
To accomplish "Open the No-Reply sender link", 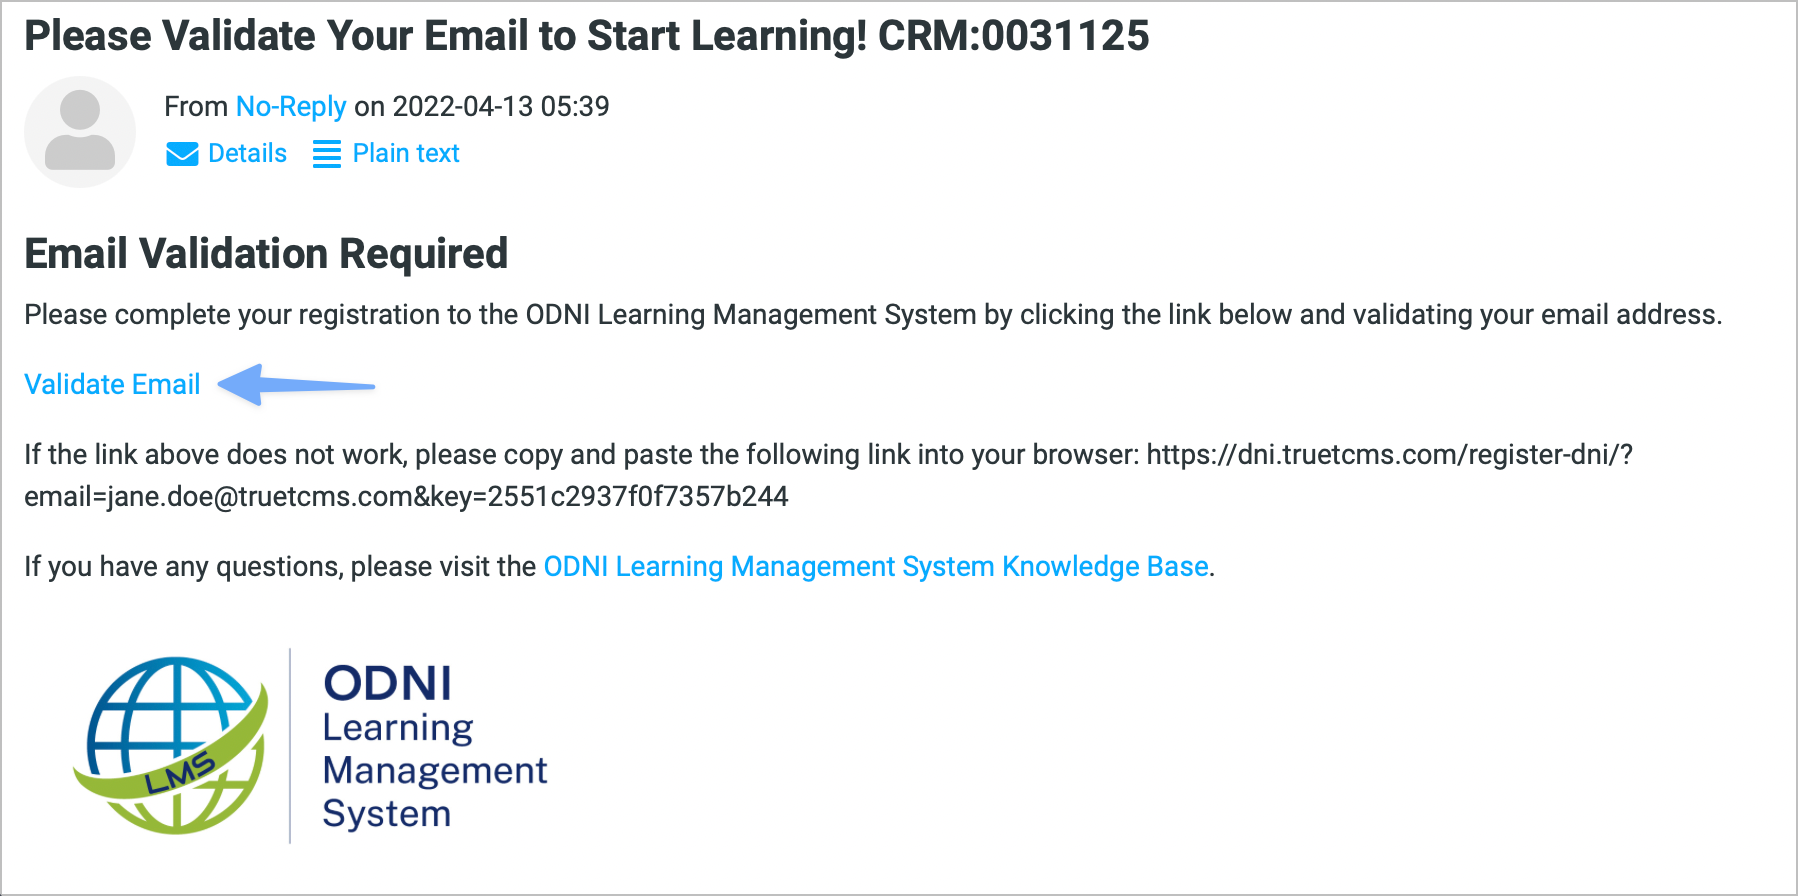I will coord(291,106).
